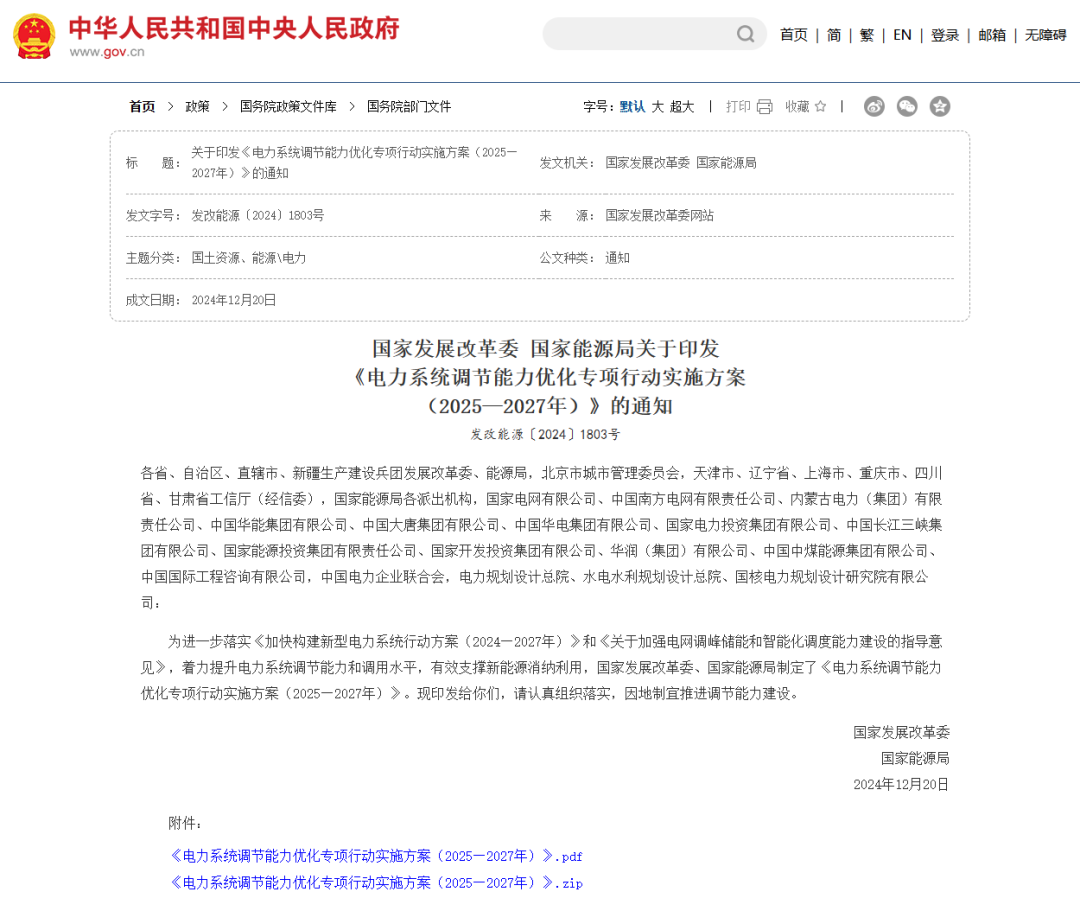This screenshot has width=1080, height=911.
Task: Open the 无障碍 accessibility mode
Action: [1046, 35]
